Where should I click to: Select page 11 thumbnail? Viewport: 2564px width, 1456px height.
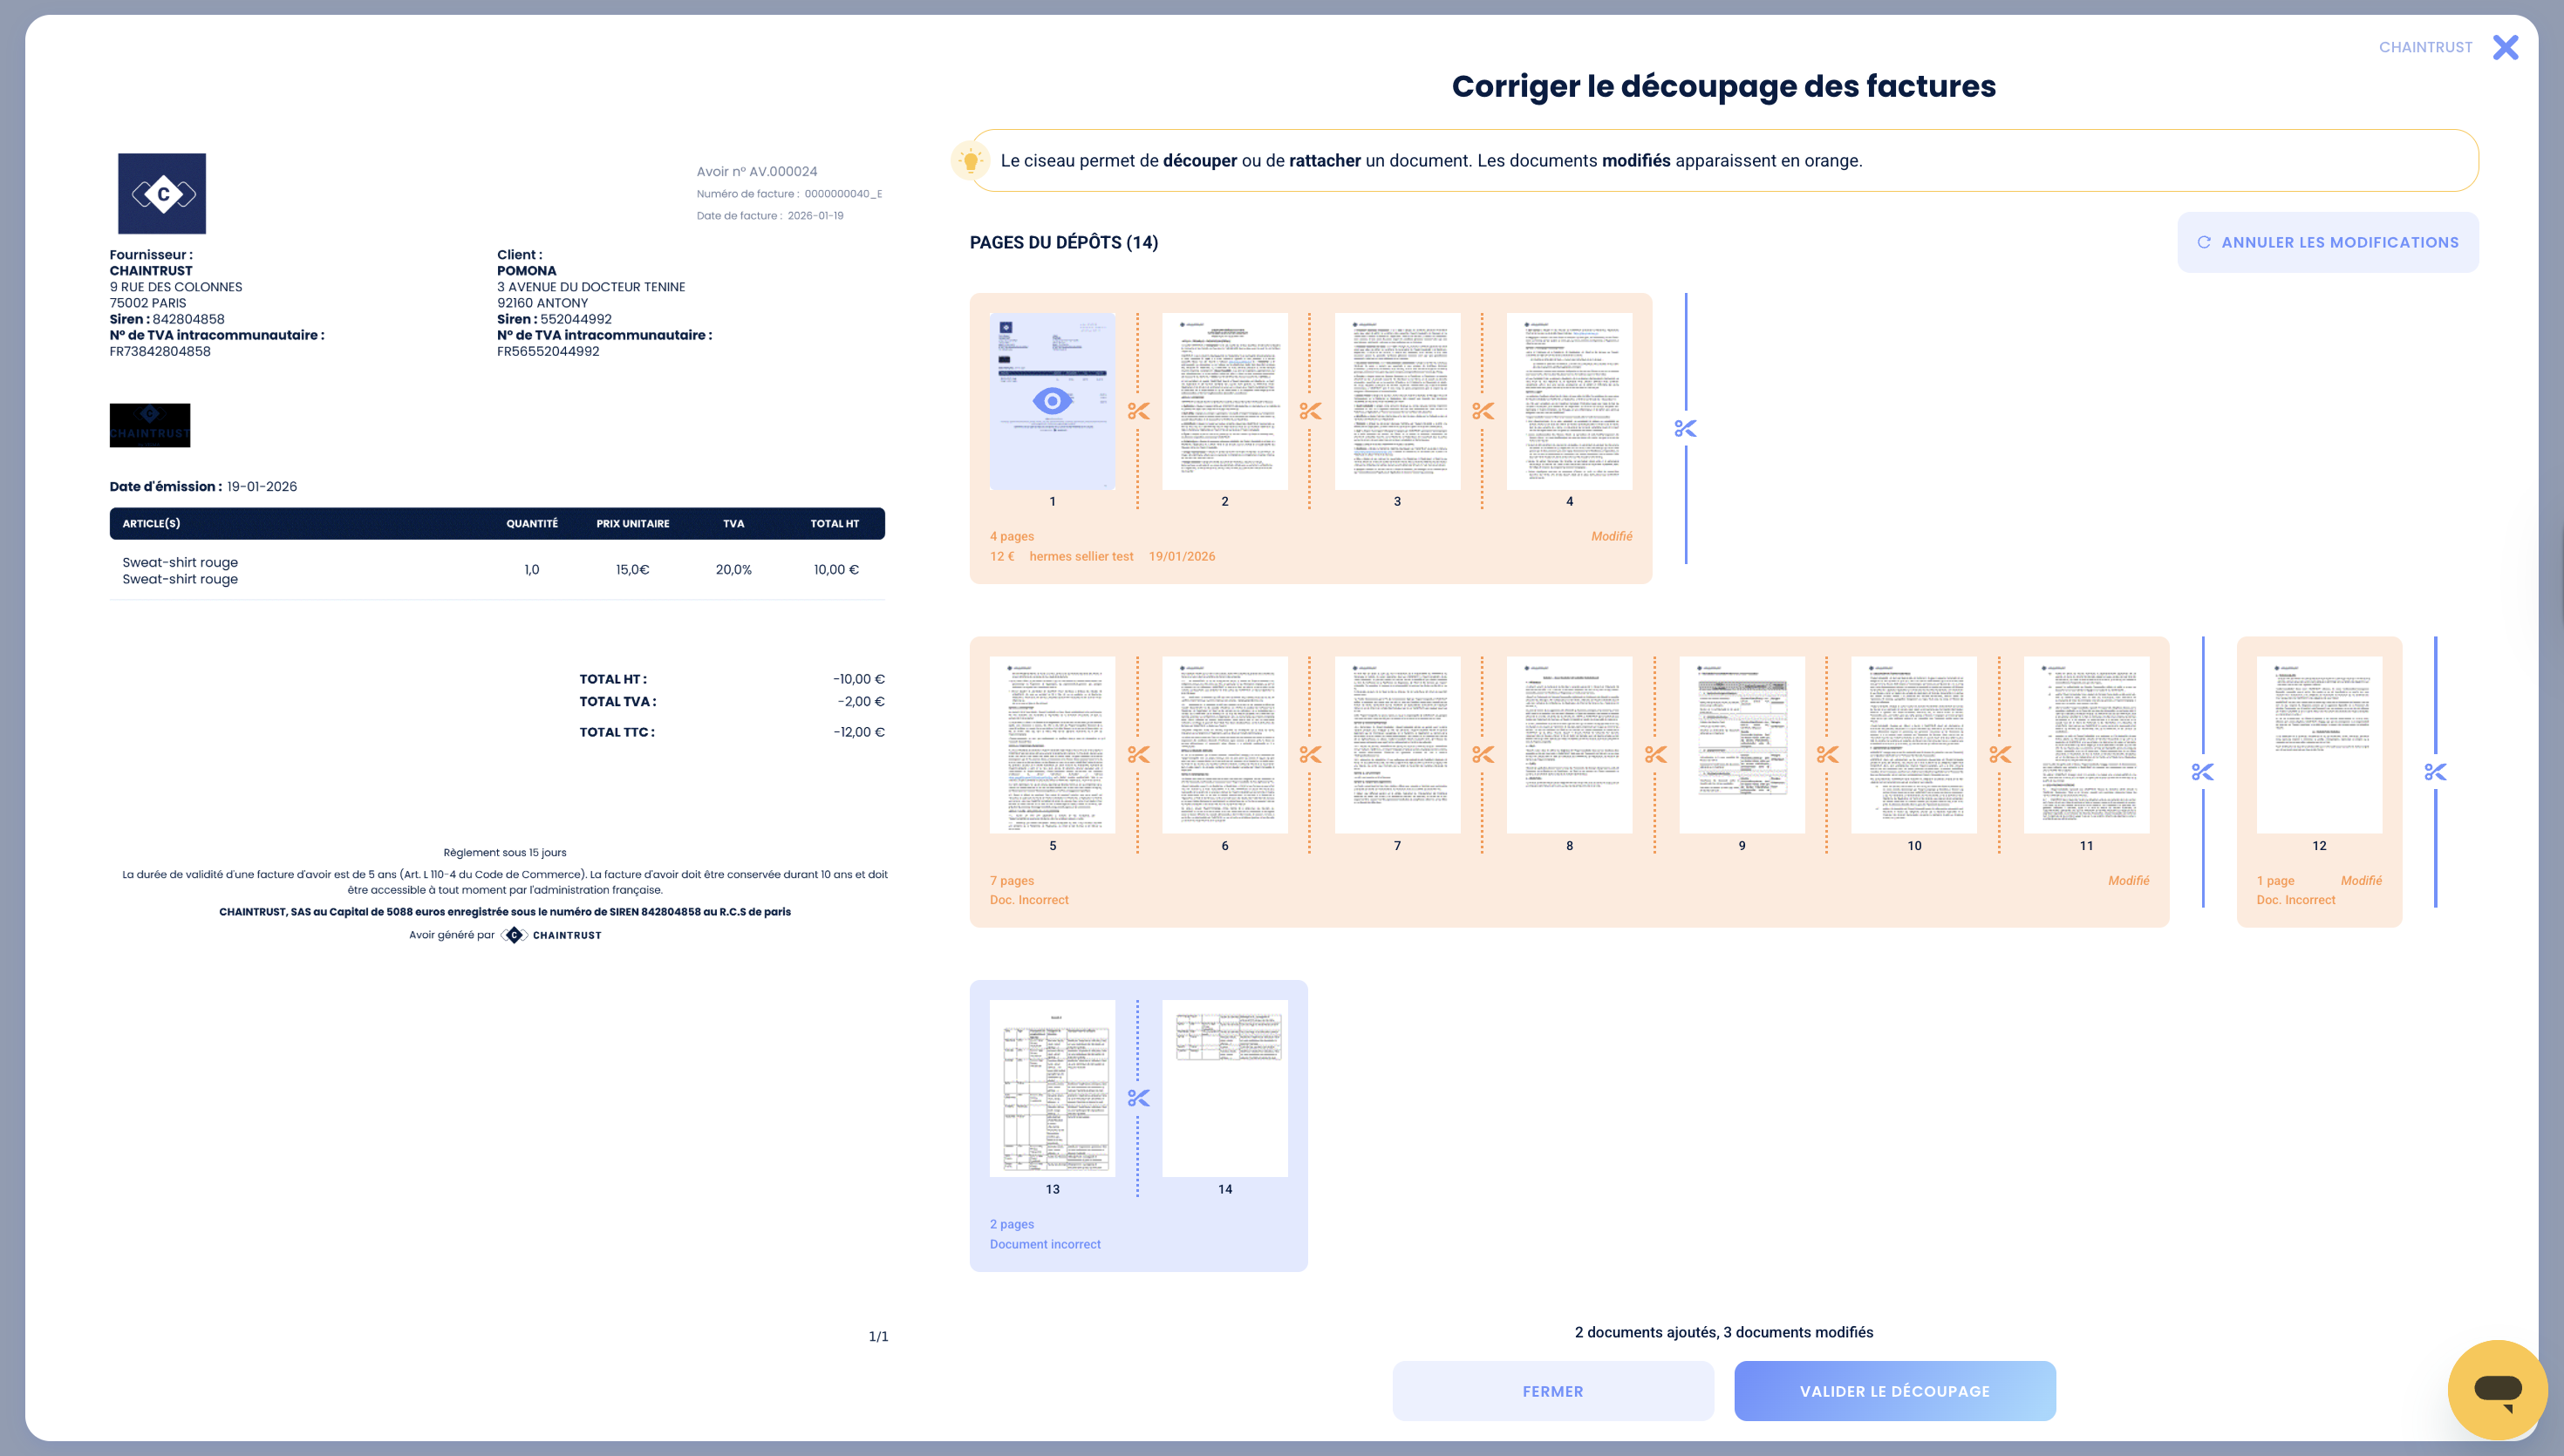pyautogui.click(x=2086, y=745)
